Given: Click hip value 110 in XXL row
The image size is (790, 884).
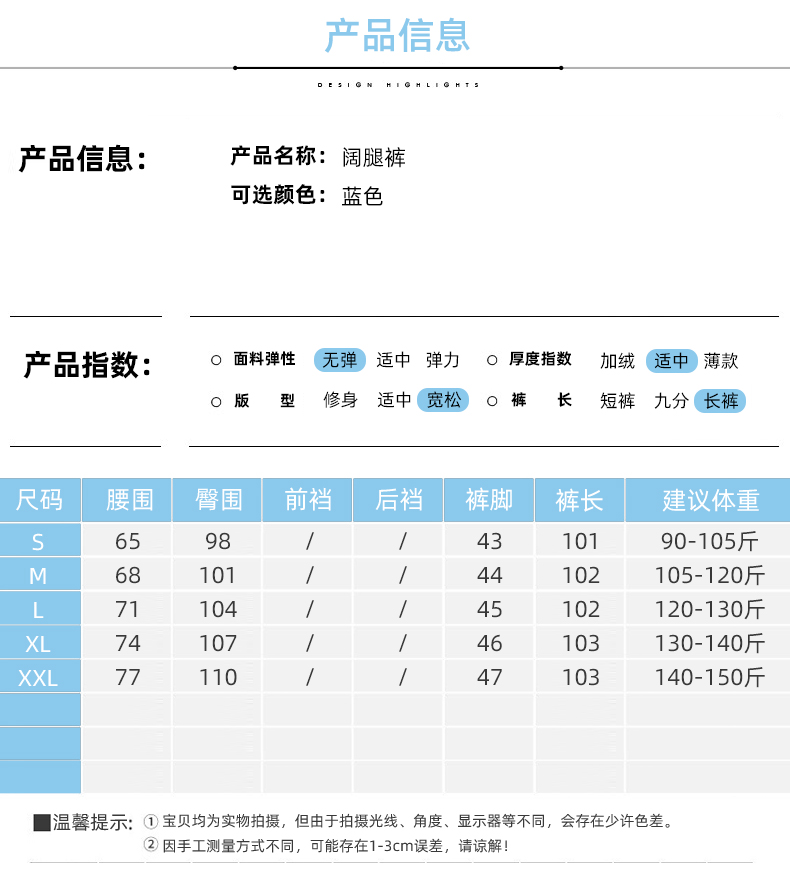Looking at the screenshot, I should coord(218,677).
